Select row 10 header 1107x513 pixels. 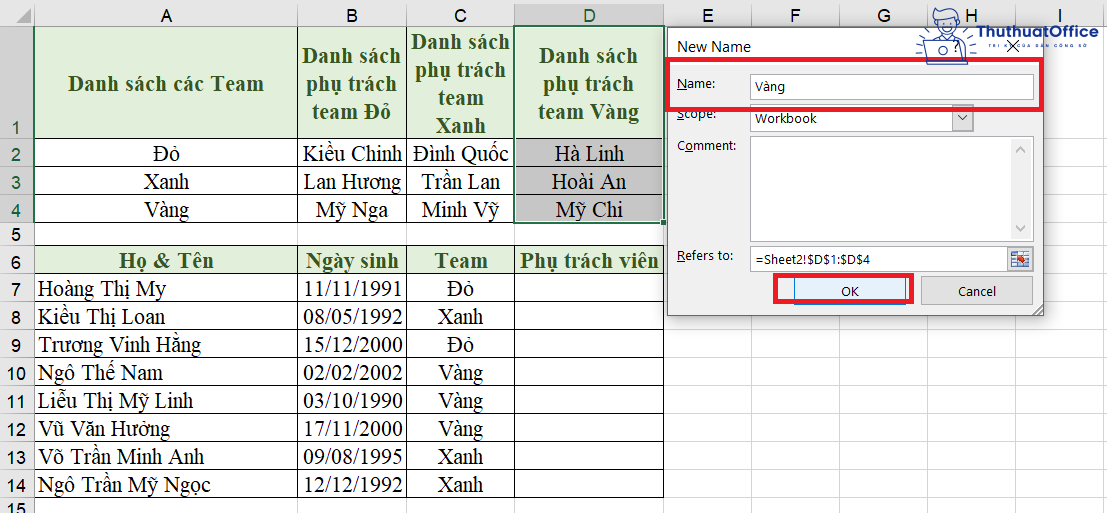point(17,372)
